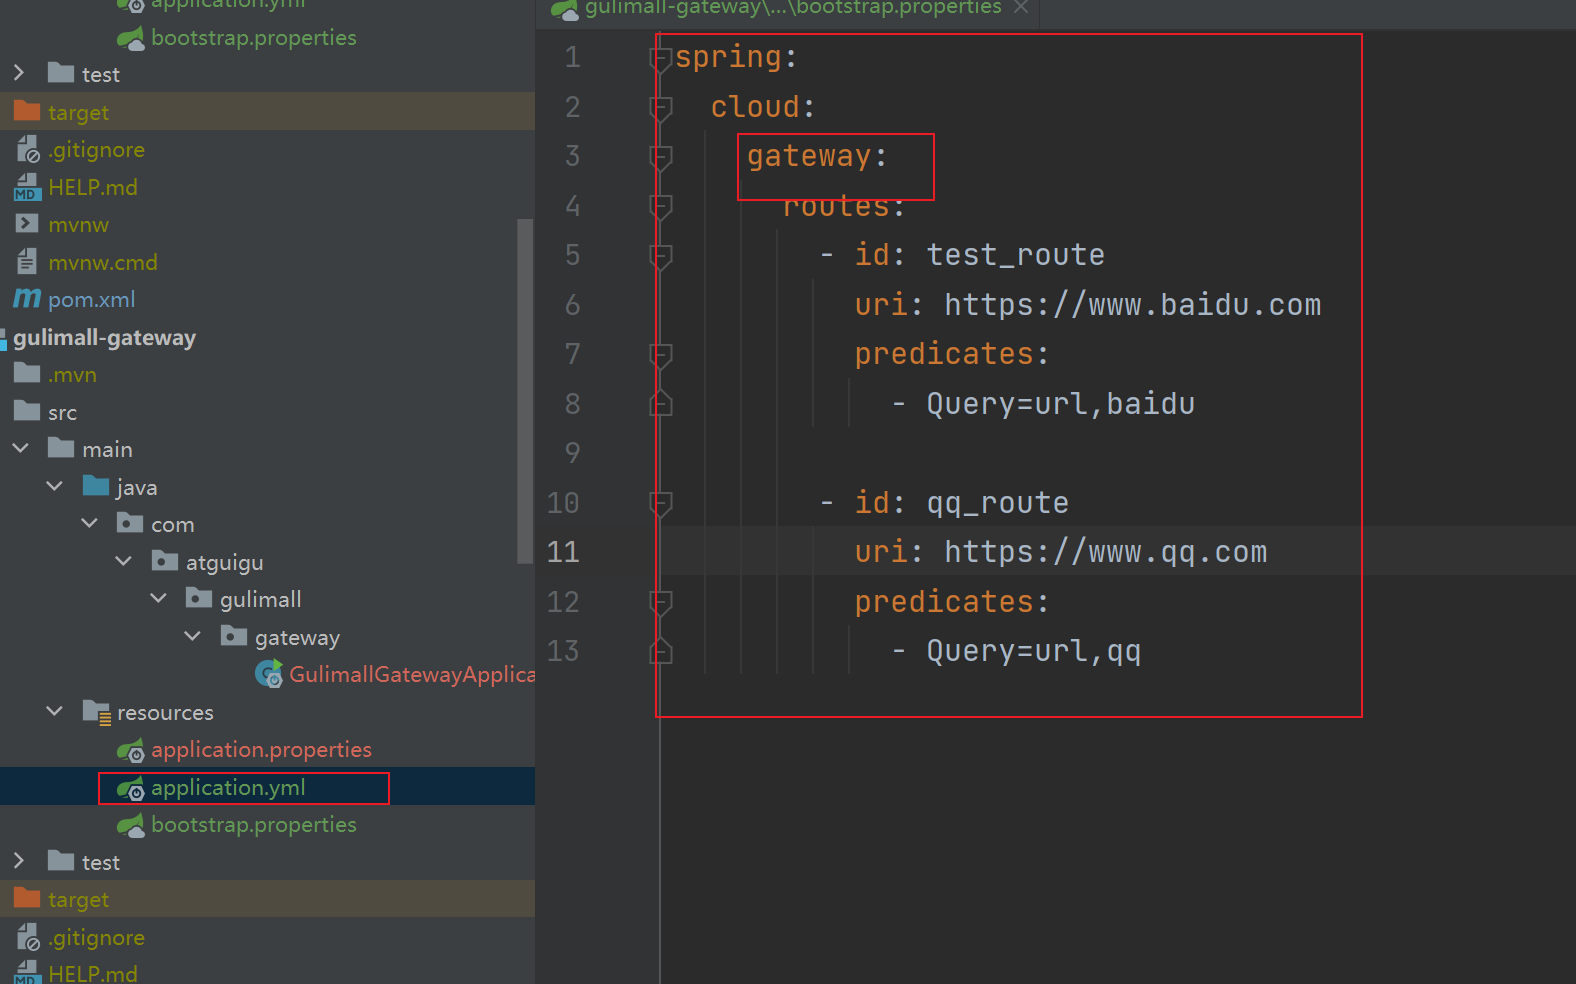The image size is (1576, 984).
Task: Click the Maven pom.xml icon
Action: [x=27, y=299]
